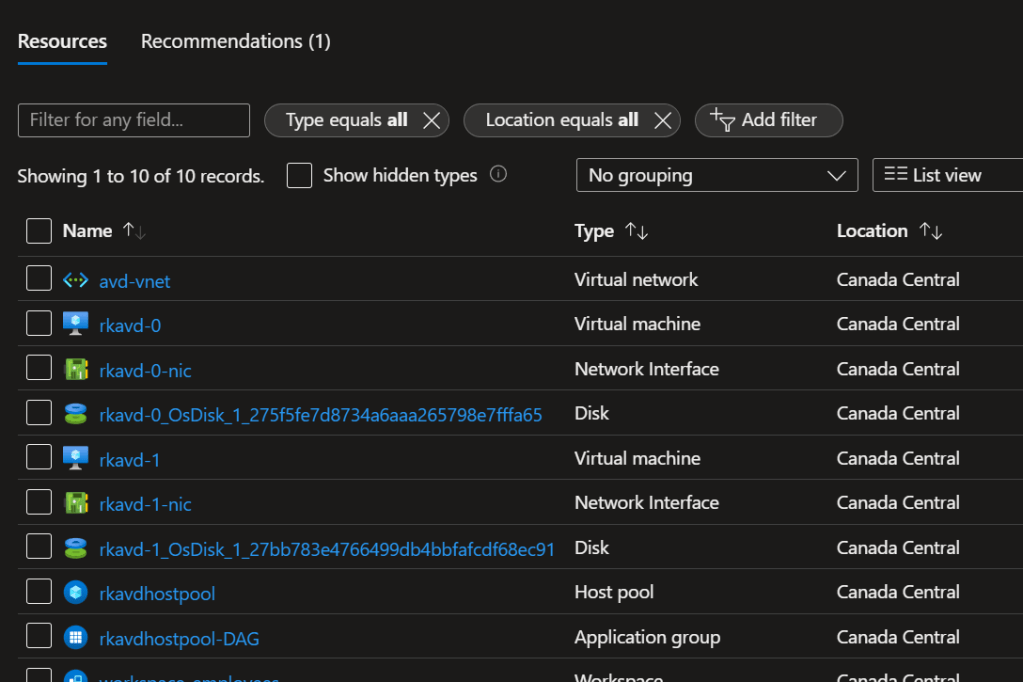1023x682 pixels.
Task: Click the rkavd-0 OsDisk disk icon
Action: click(76, 413)
